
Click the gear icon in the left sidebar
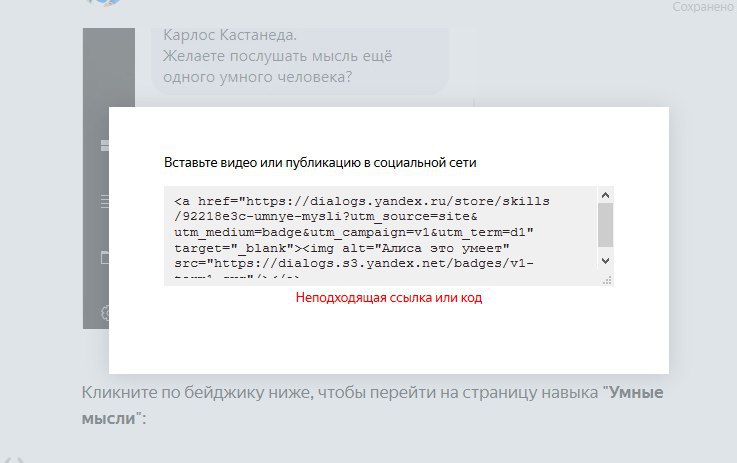(106, 313)
